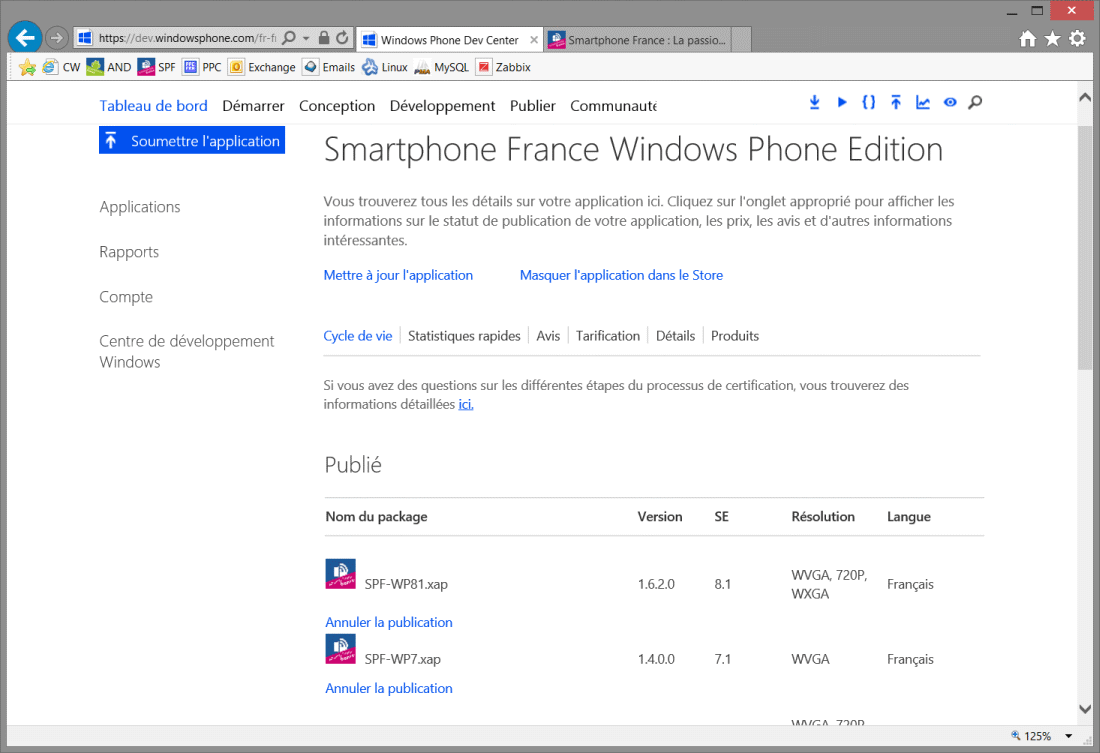Image resolution: width=1100 pixels, height=753 pixels.
Task: Click the download arrow icon in the site header
Action: pyautogui.click(x=814, y=102)
